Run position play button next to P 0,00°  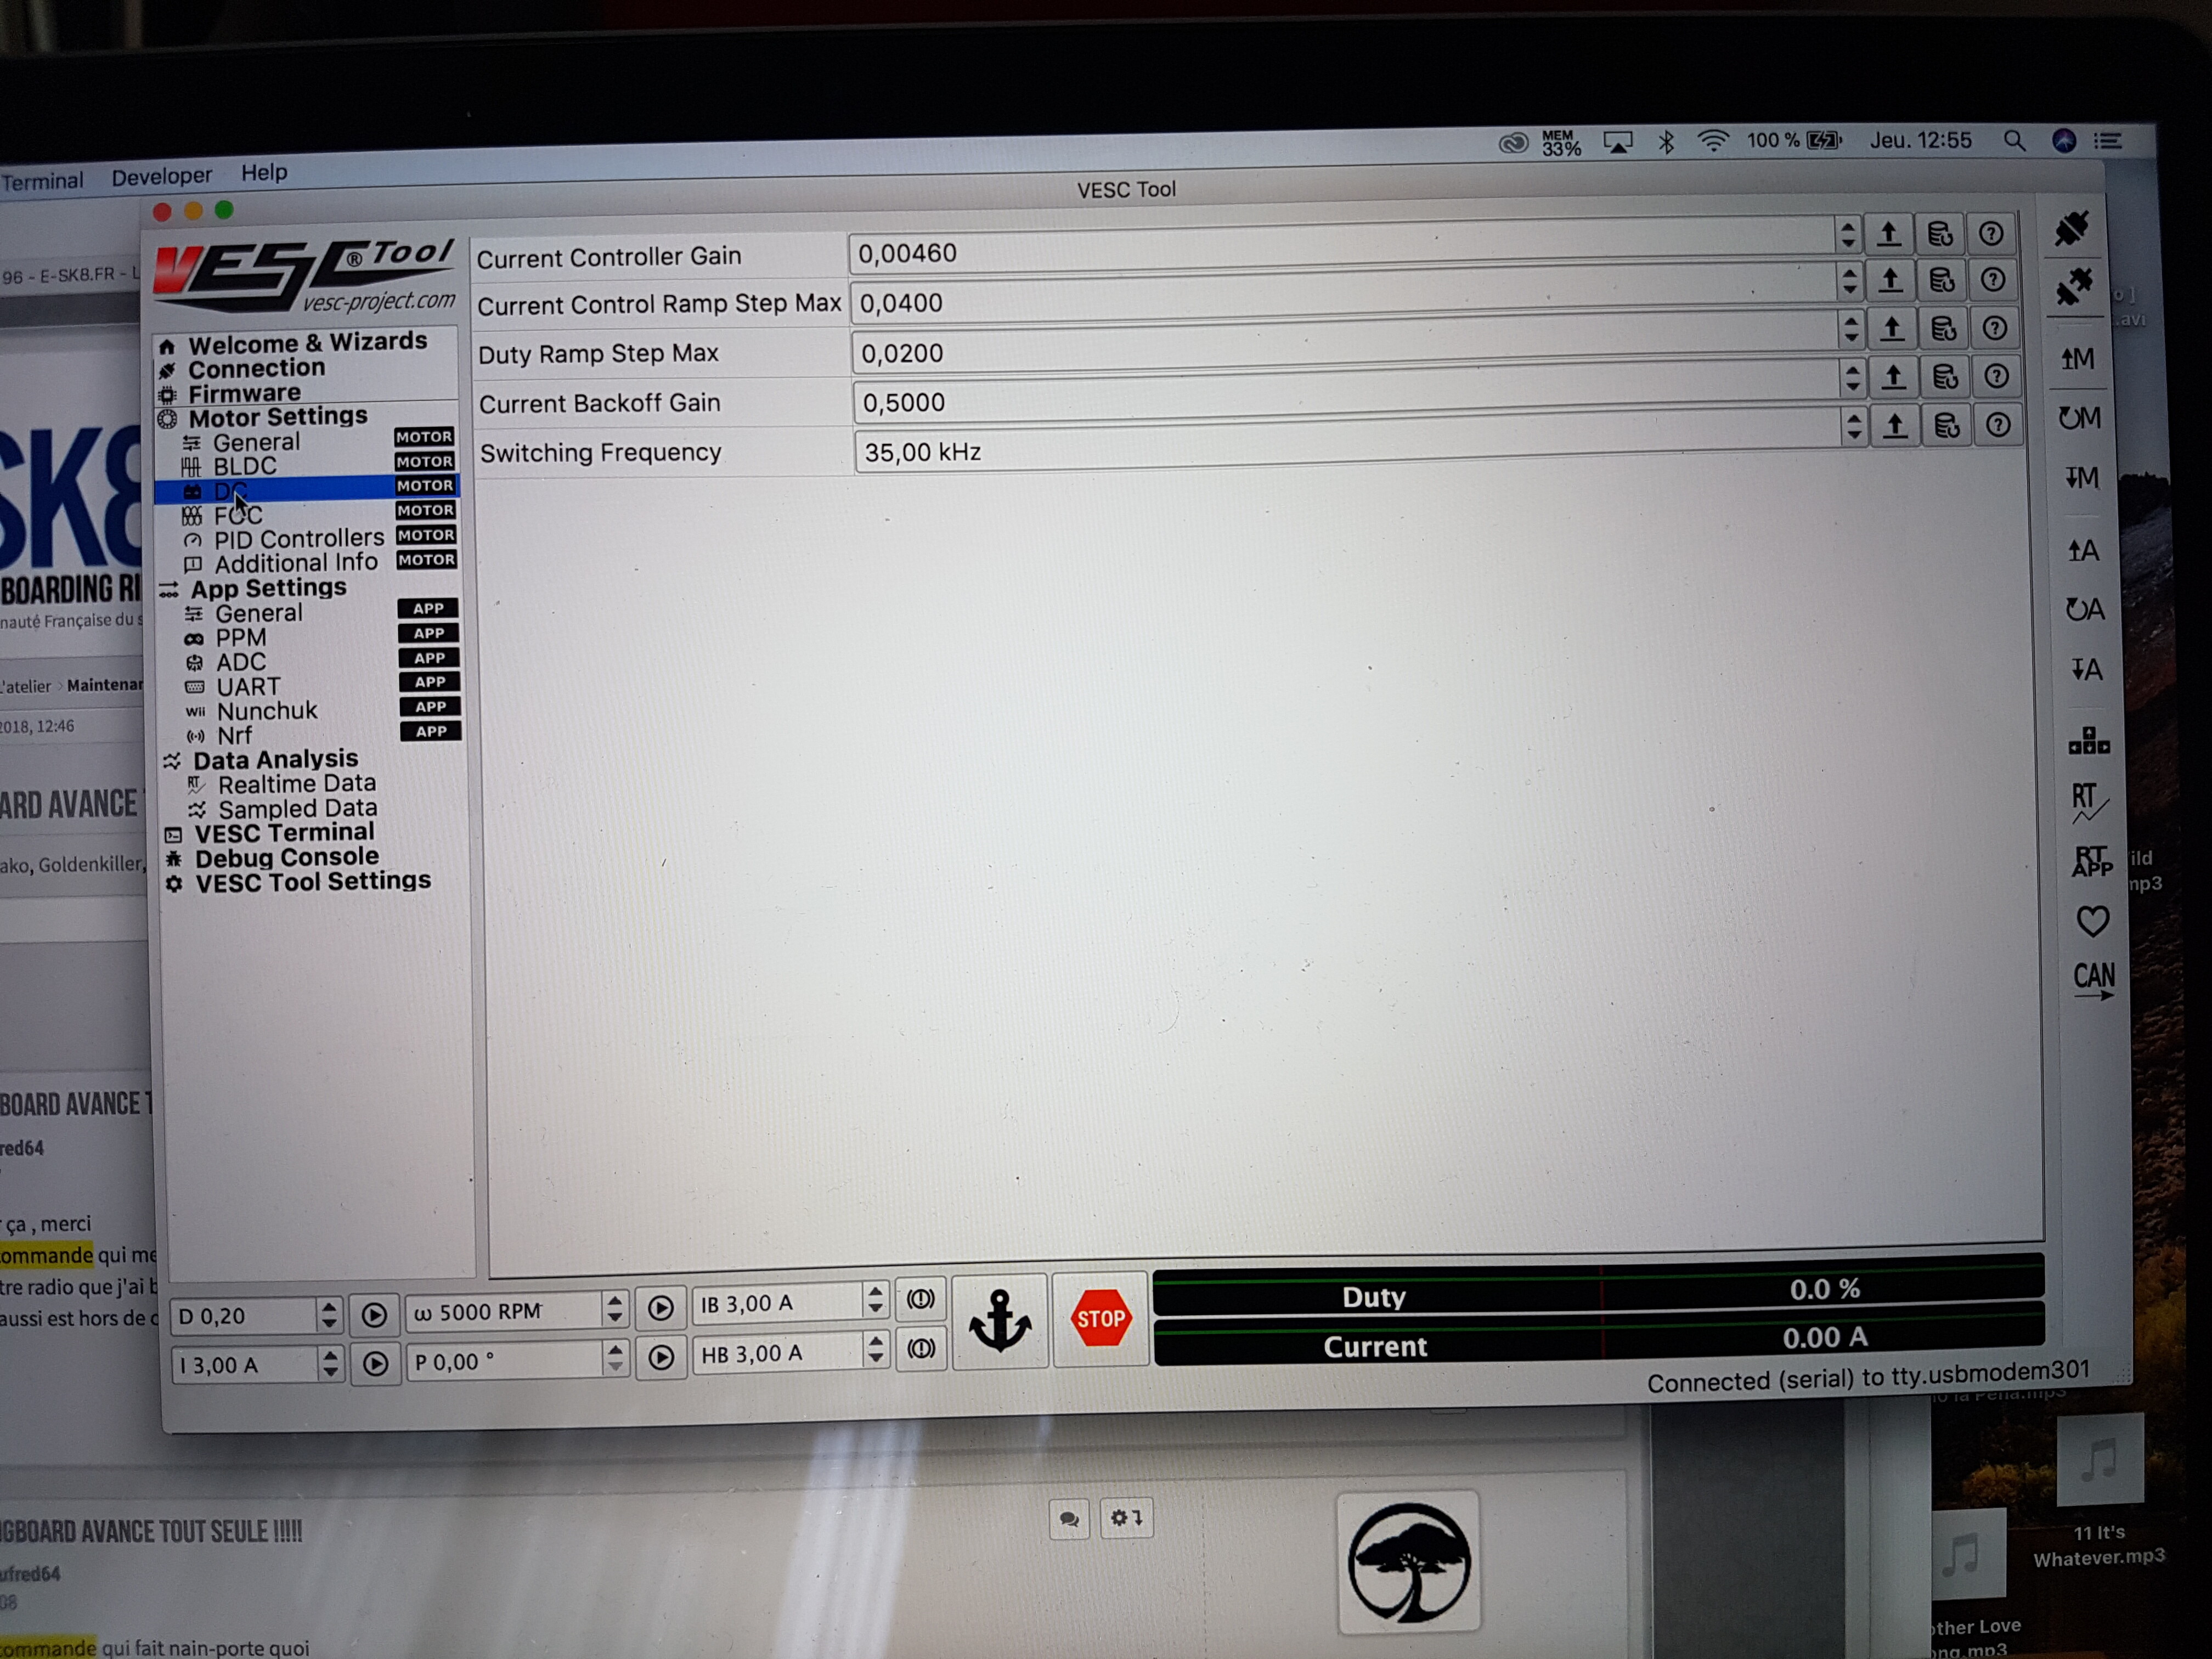pyautogui.click(x=661, y=1357)
